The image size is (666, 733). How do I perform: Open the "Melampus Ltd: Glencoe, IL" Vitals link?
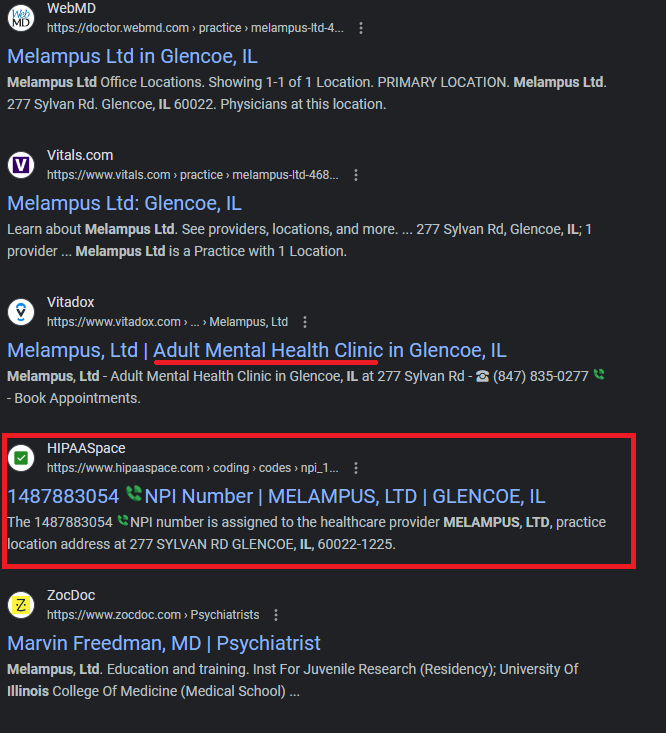pos(124,203)
